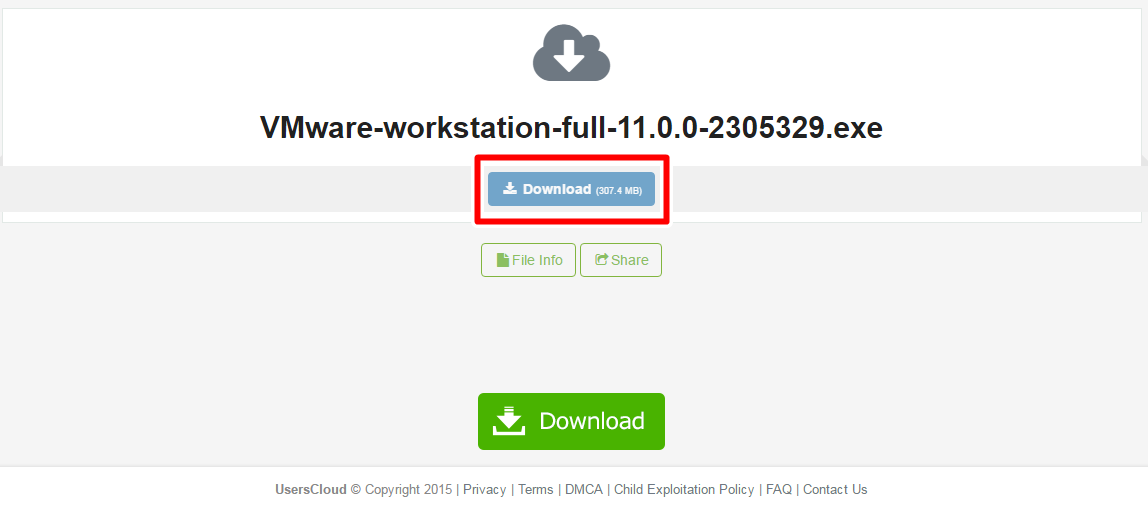The width and height of the screenshot is (1148, 508).
Task: Open the Child Exploitation Policy link
Action: 684,490
